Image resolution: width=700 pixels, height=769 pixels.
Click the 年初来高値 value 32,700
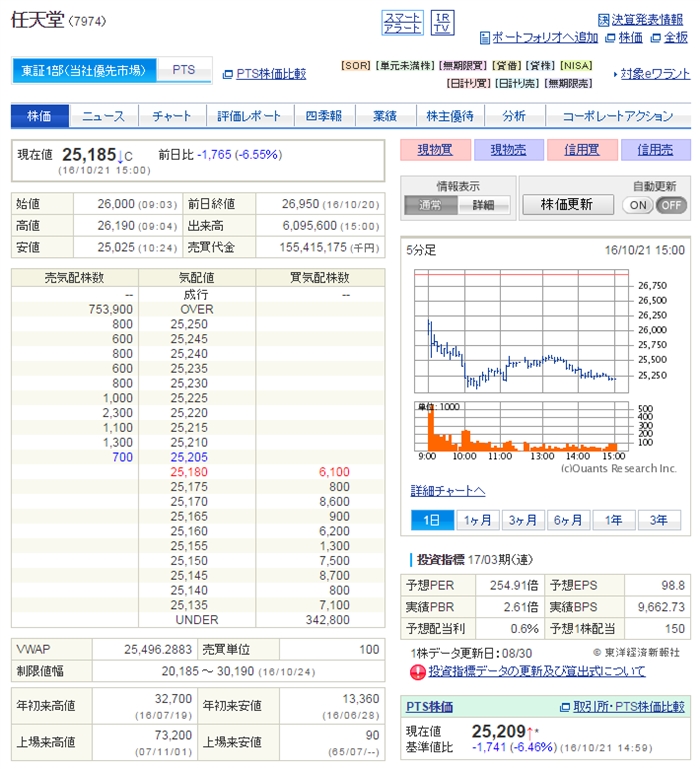[173, 698]
